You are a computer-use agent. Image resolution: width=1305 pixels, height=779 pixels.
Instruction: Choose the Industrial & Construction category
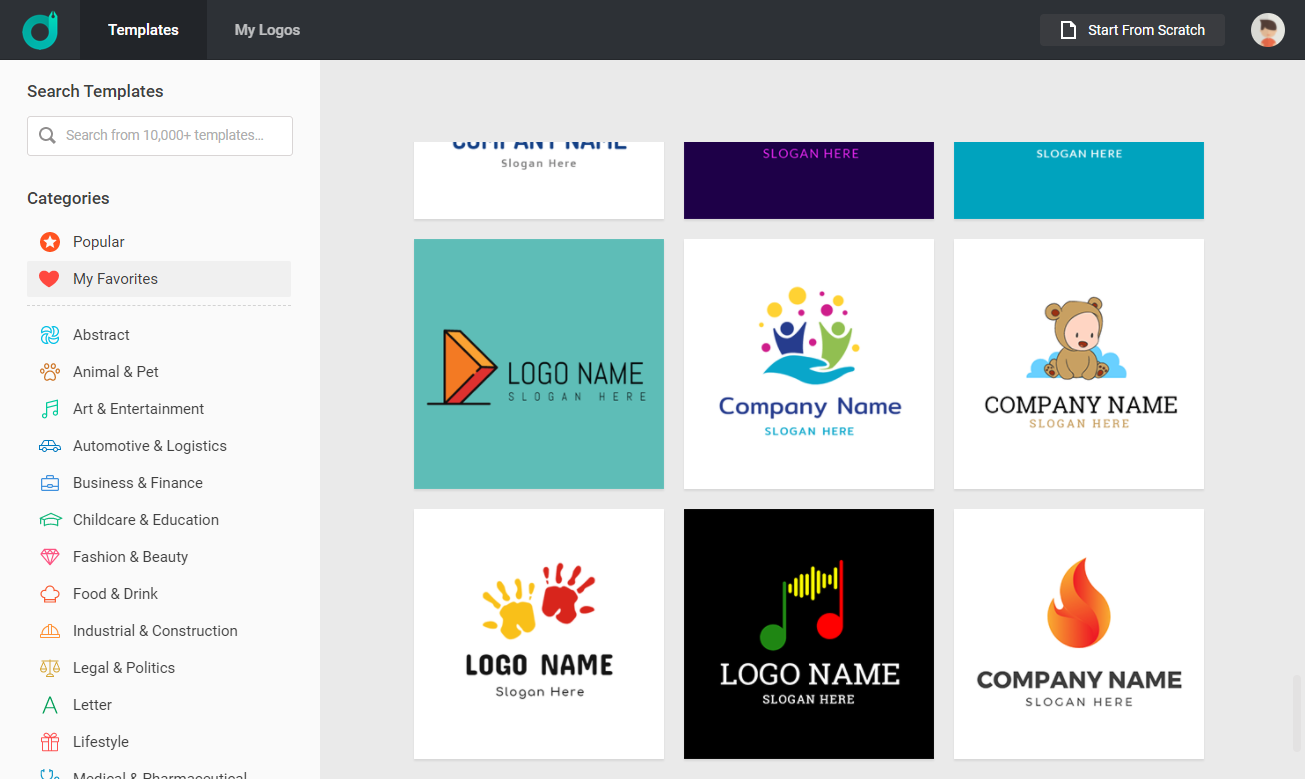click(x=159, y=631)
